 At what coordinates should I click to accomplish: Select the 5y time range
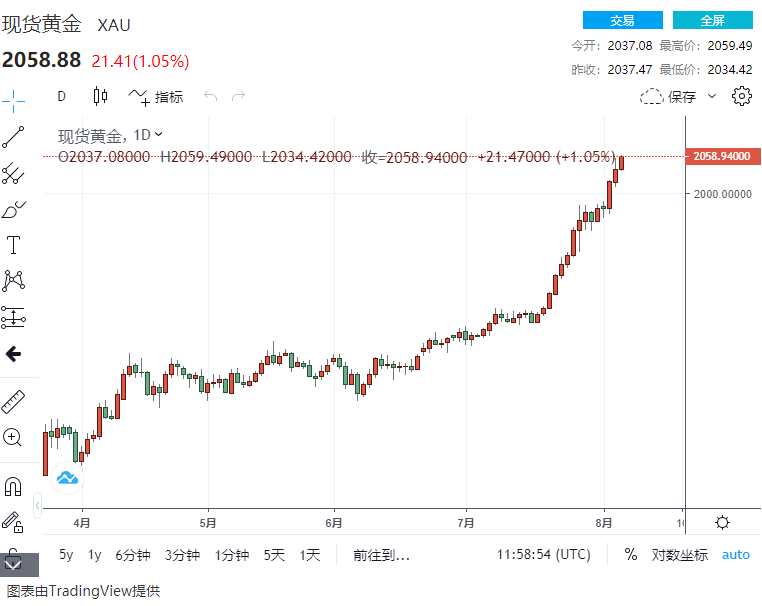pyautogui.click(x=66, y=554)
